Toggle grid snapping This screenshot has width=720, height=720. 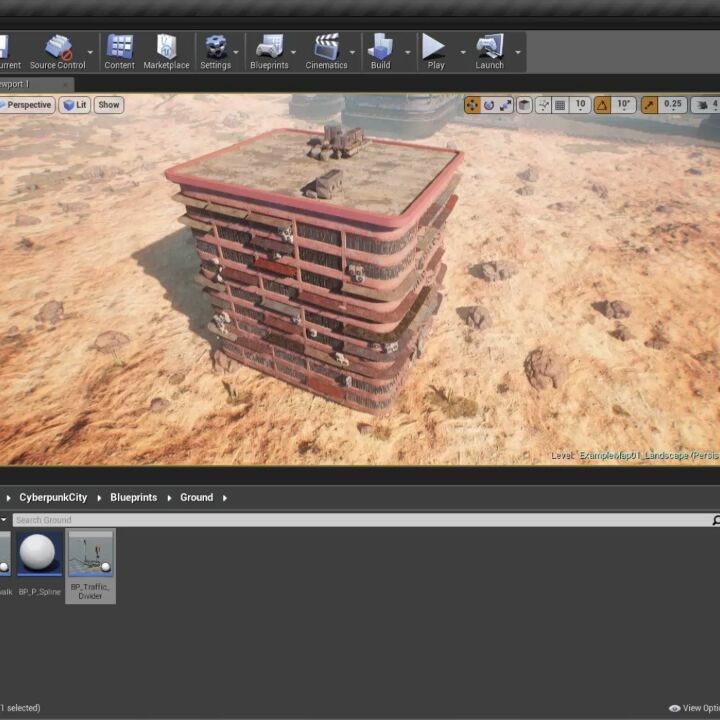point(560,105)
